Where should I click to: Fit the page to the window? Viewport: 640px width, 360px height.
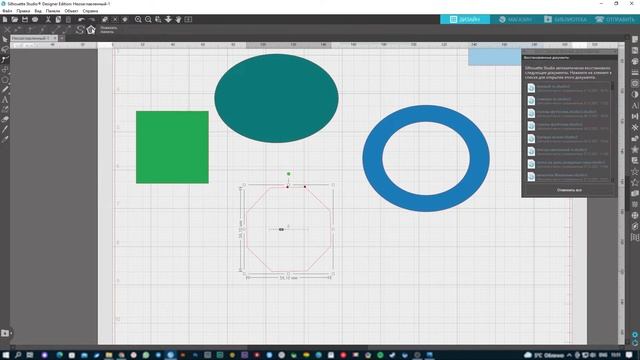pos(188,19)
